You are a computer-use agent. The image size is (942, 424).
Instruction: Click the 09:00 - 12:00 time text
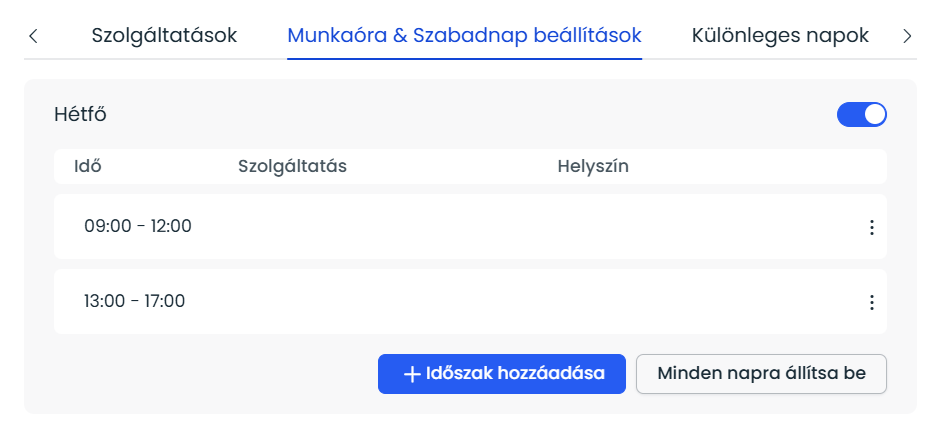pos(138,227)
